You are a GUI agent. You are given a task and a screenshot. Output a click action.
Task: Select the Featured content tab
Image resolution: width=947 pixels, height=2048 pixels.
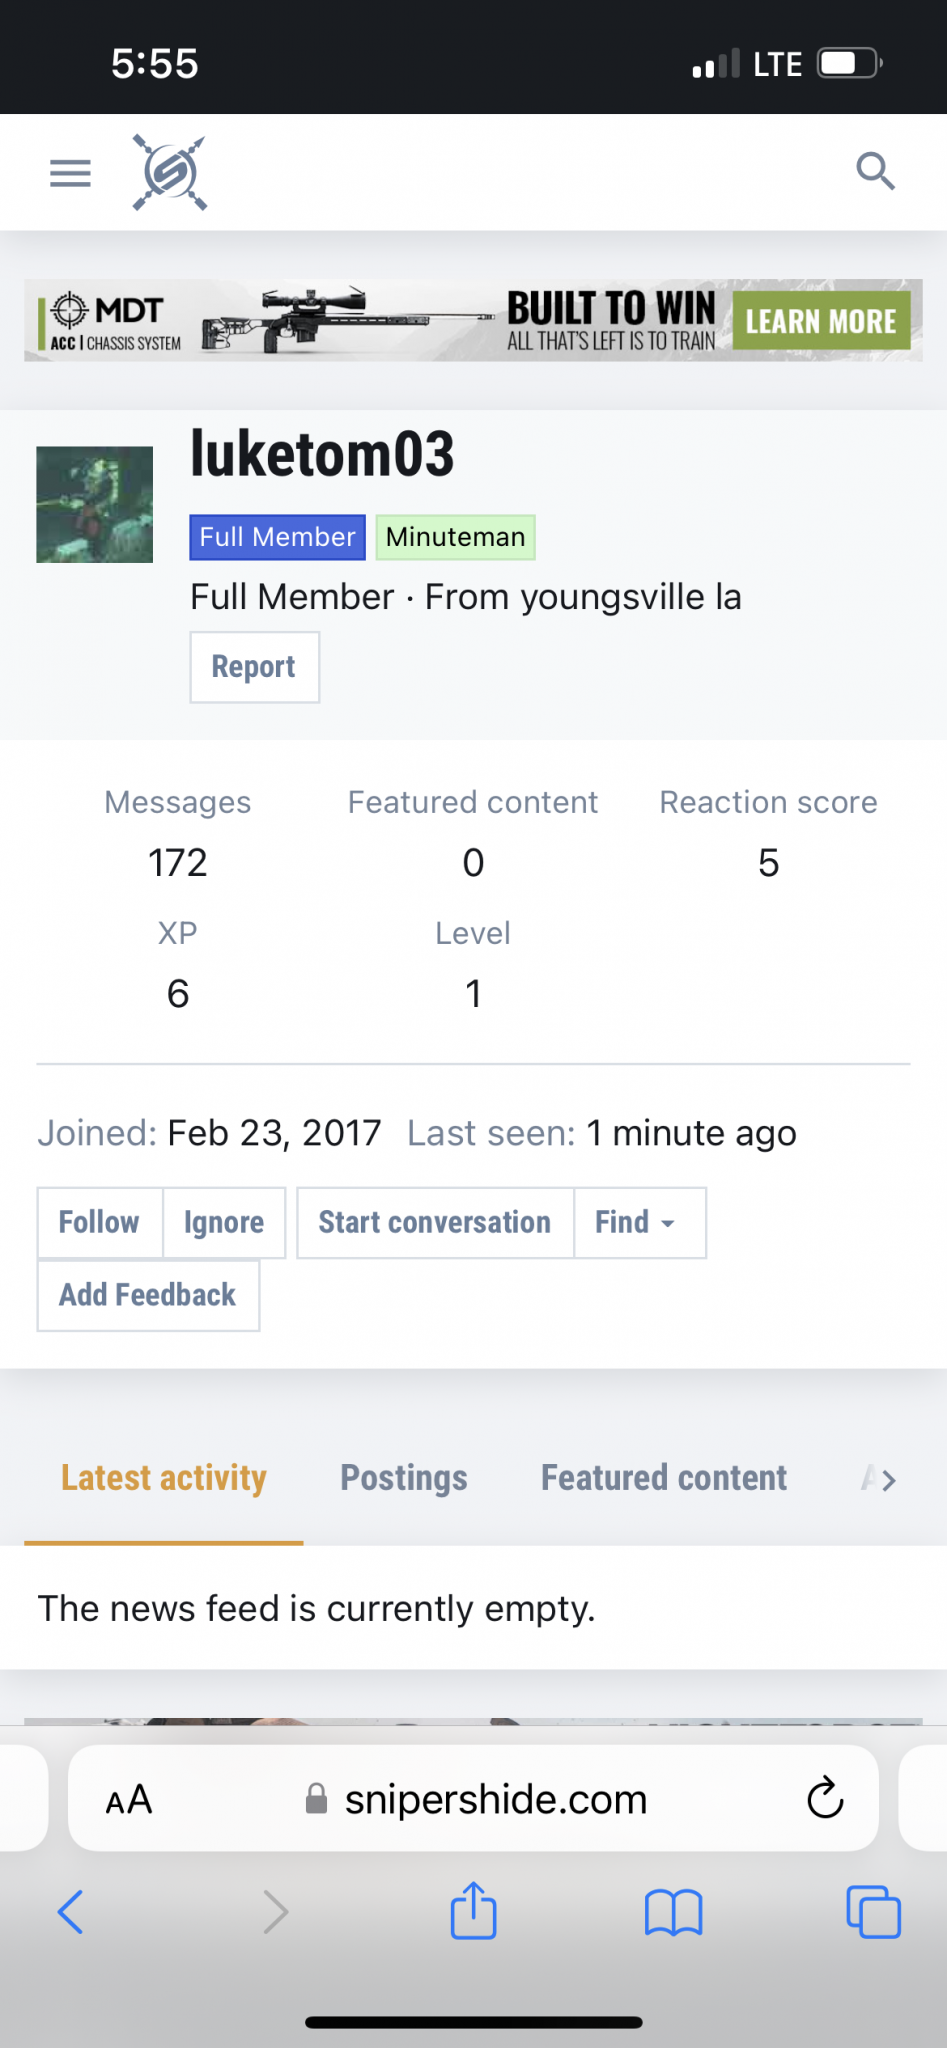664,1478
